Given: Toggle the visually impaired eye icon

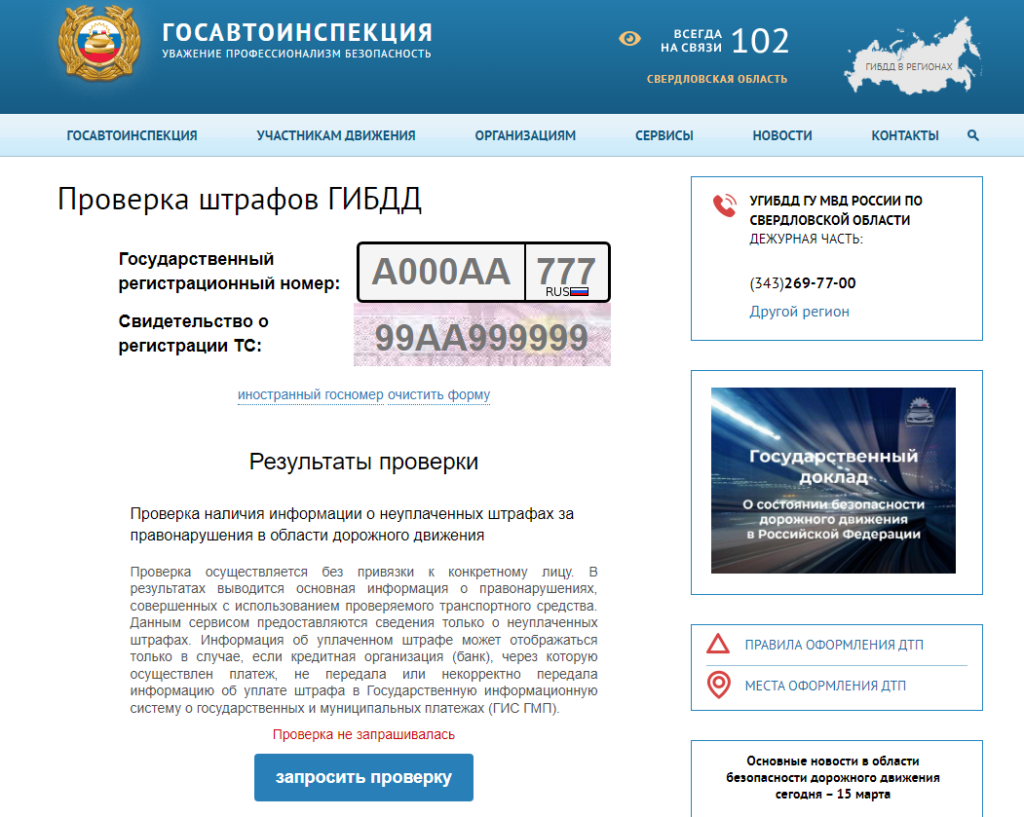Looking at the screenshot, I should coord(629,39).
